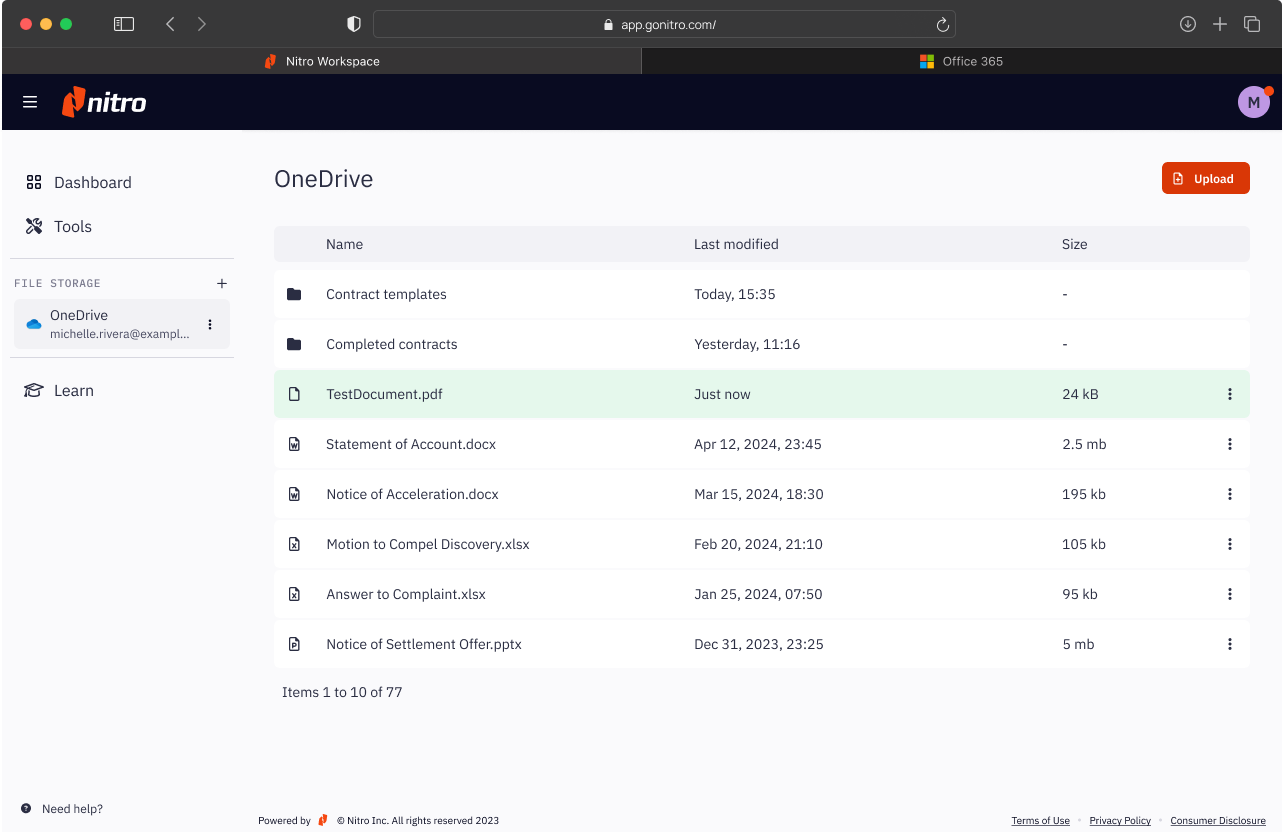Switch to the Office 365 browser tab

(961, 61)
